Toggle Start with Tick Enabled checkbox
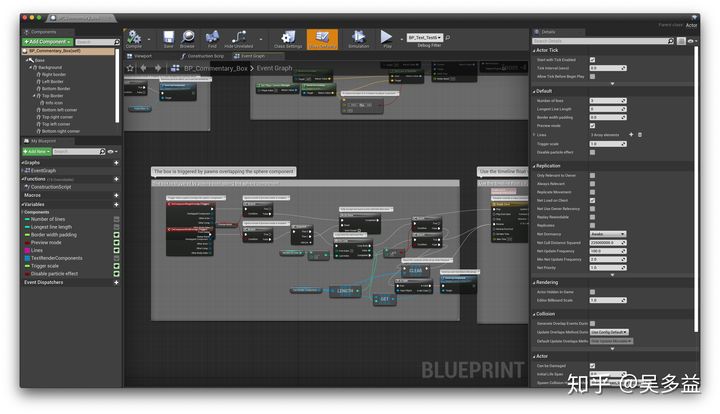This screenshot has width=720, height=414. (592, 60)
